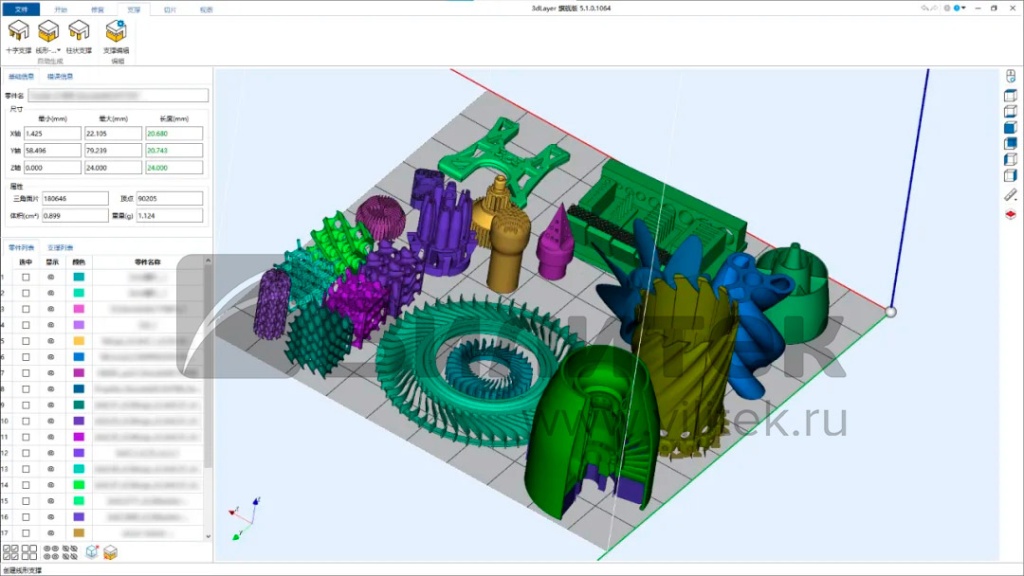Click the red layer platform icon

point(1010,214)
